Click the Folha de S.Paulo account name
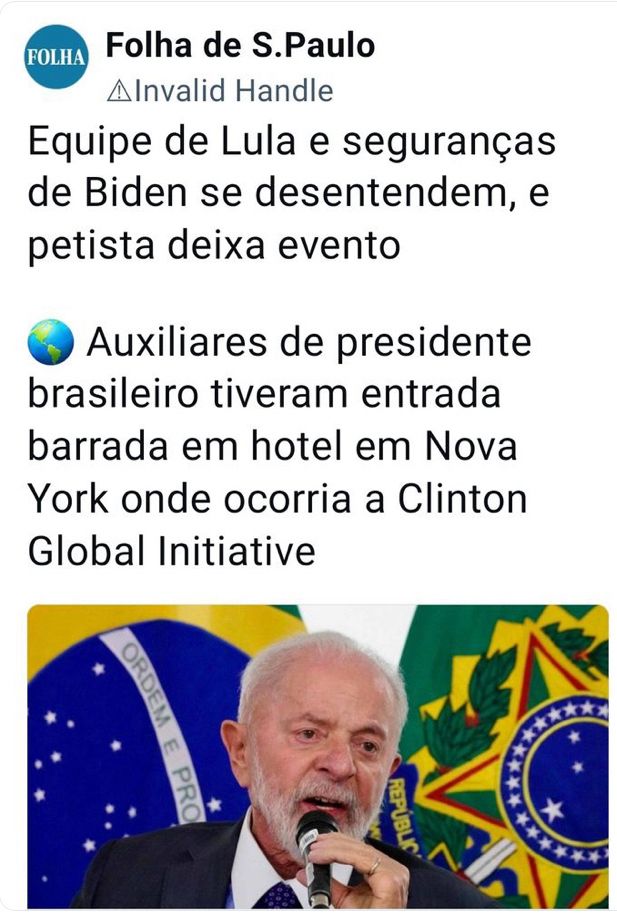617x919 pixels. click(x=240, y=45)
